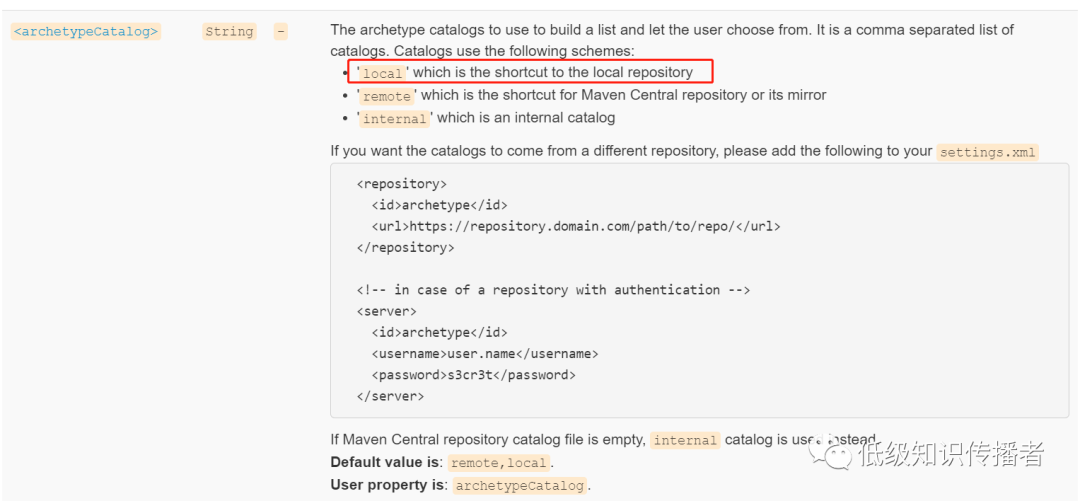Click the <username>user.name</username> line
The image size is (1080, 501).
[x=486, y=353]
